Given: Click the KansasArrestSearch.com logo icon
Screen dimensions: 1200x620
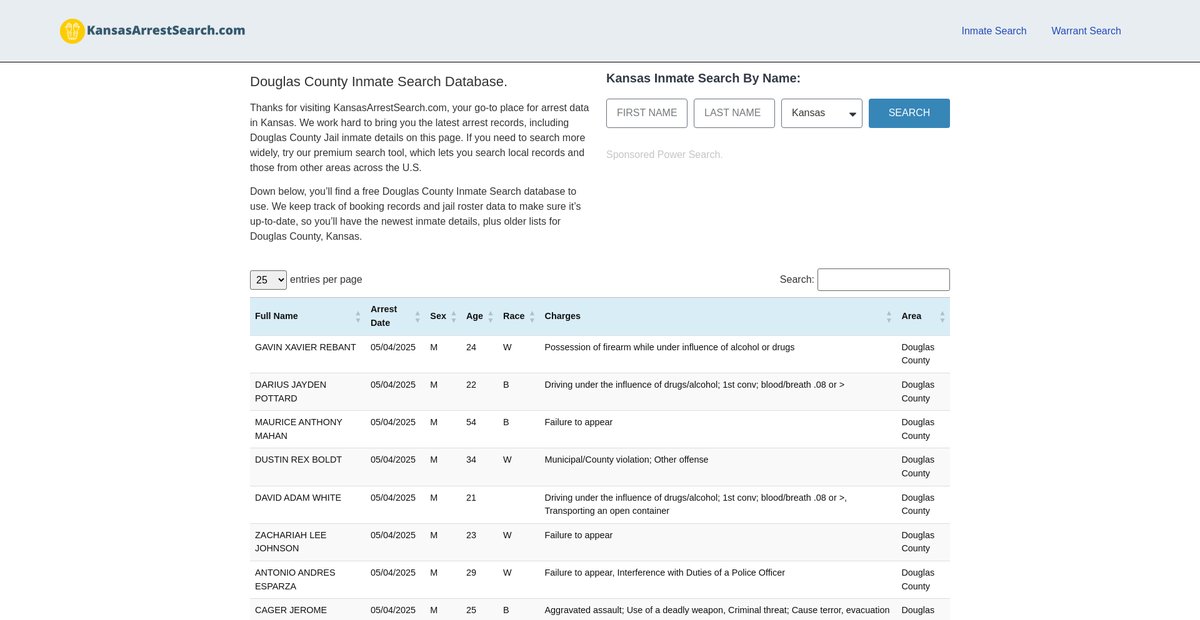Looking at the screenshot, I should [x=72, y=31].
